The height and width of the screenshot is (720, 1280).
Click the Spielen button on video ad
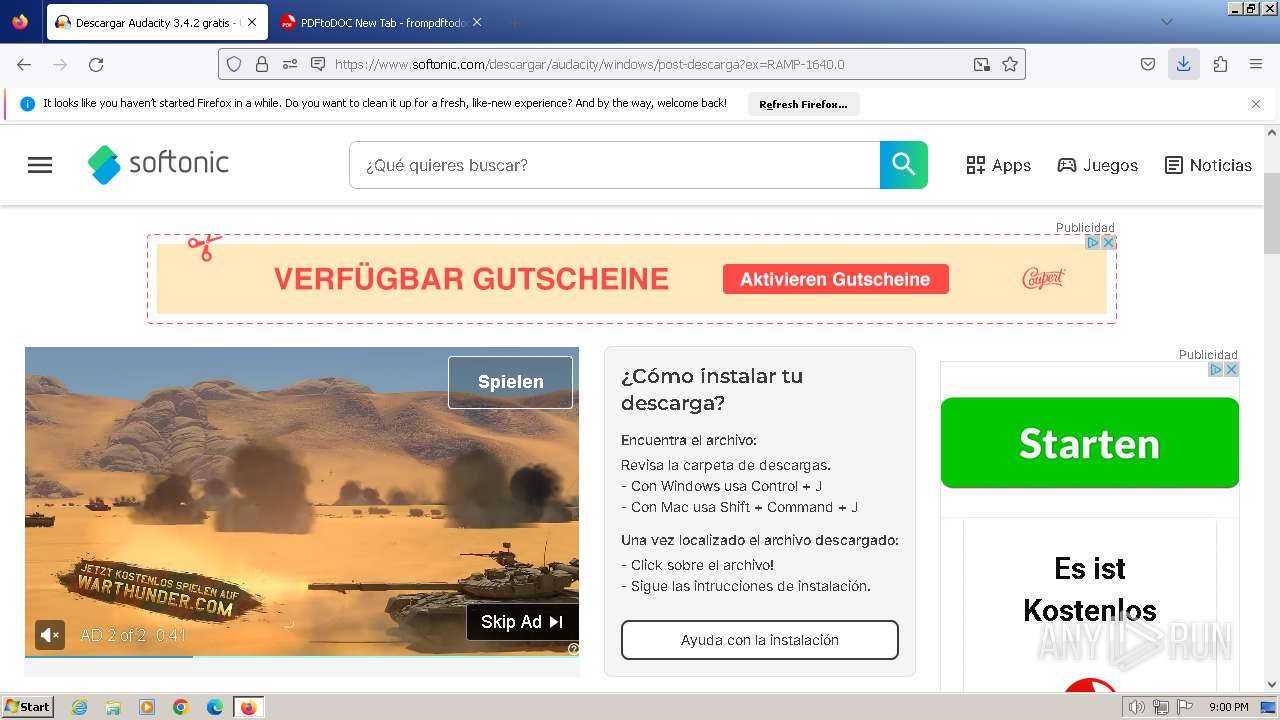click(510, 382)
